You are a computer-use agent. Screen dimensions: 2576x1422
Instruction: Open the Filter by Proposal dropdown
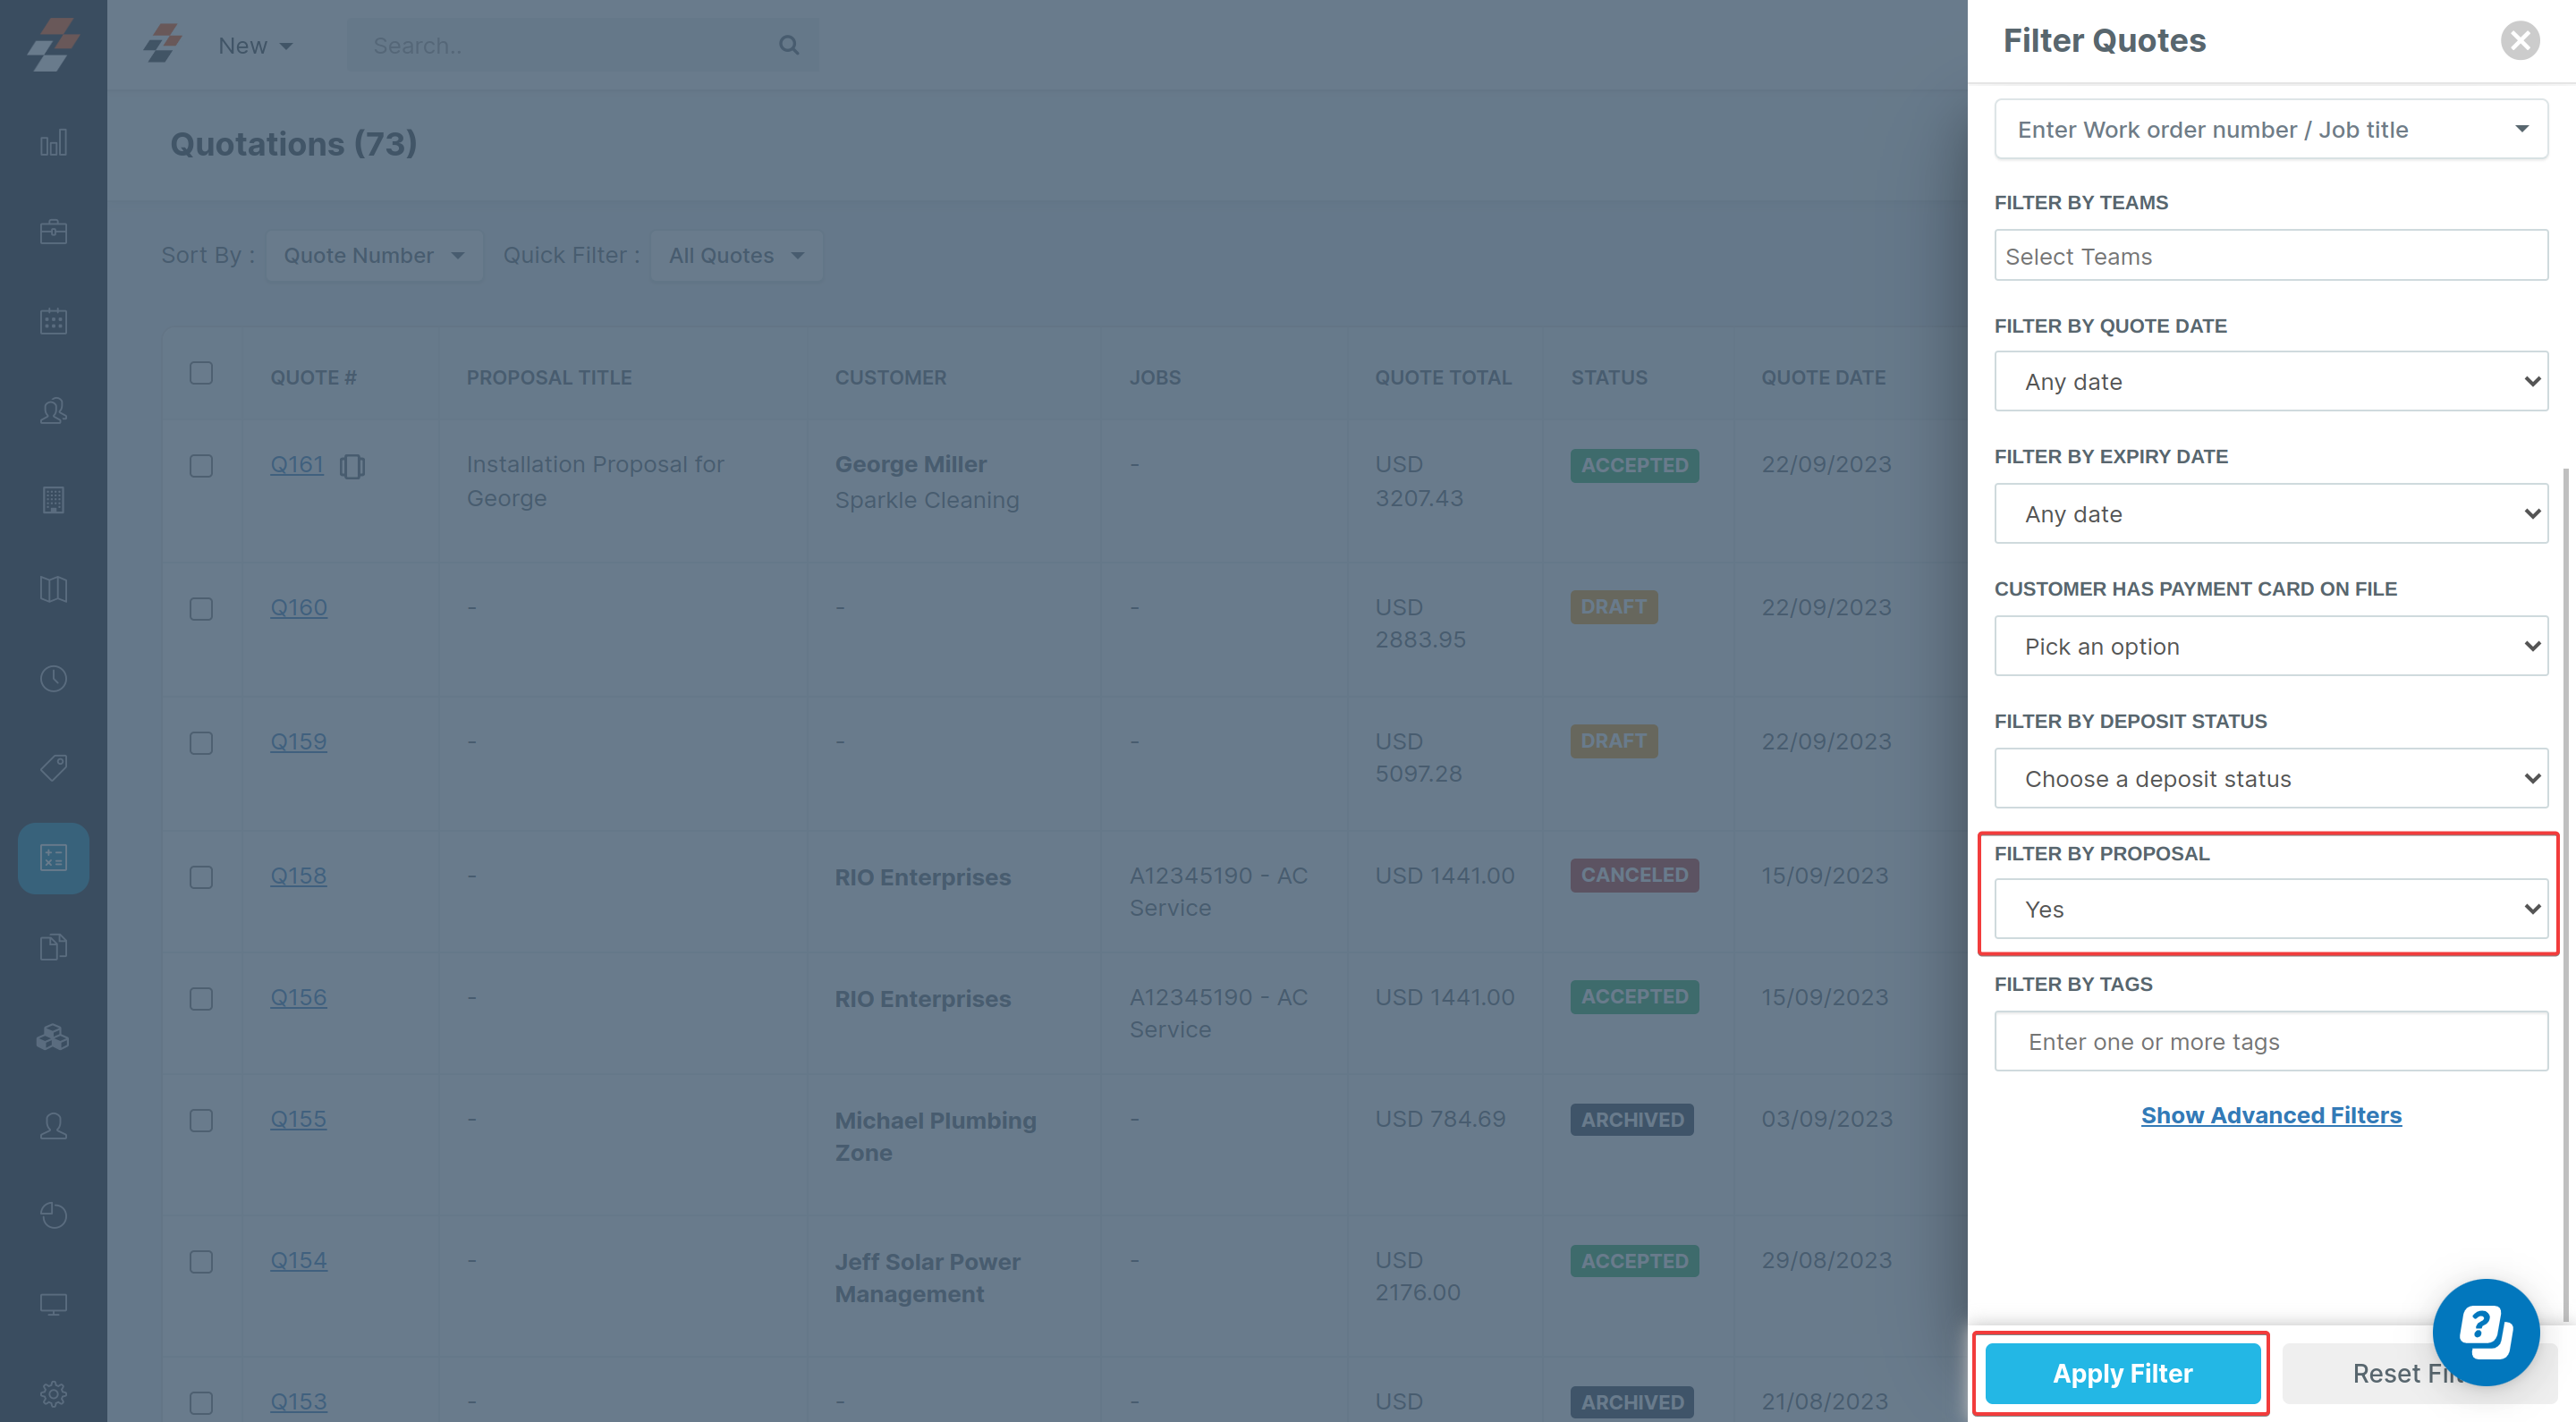2270,909
